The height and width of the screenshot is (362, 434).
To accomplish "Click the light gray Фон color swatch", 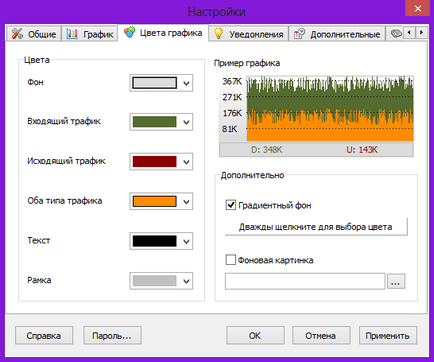I will point(154,83).
